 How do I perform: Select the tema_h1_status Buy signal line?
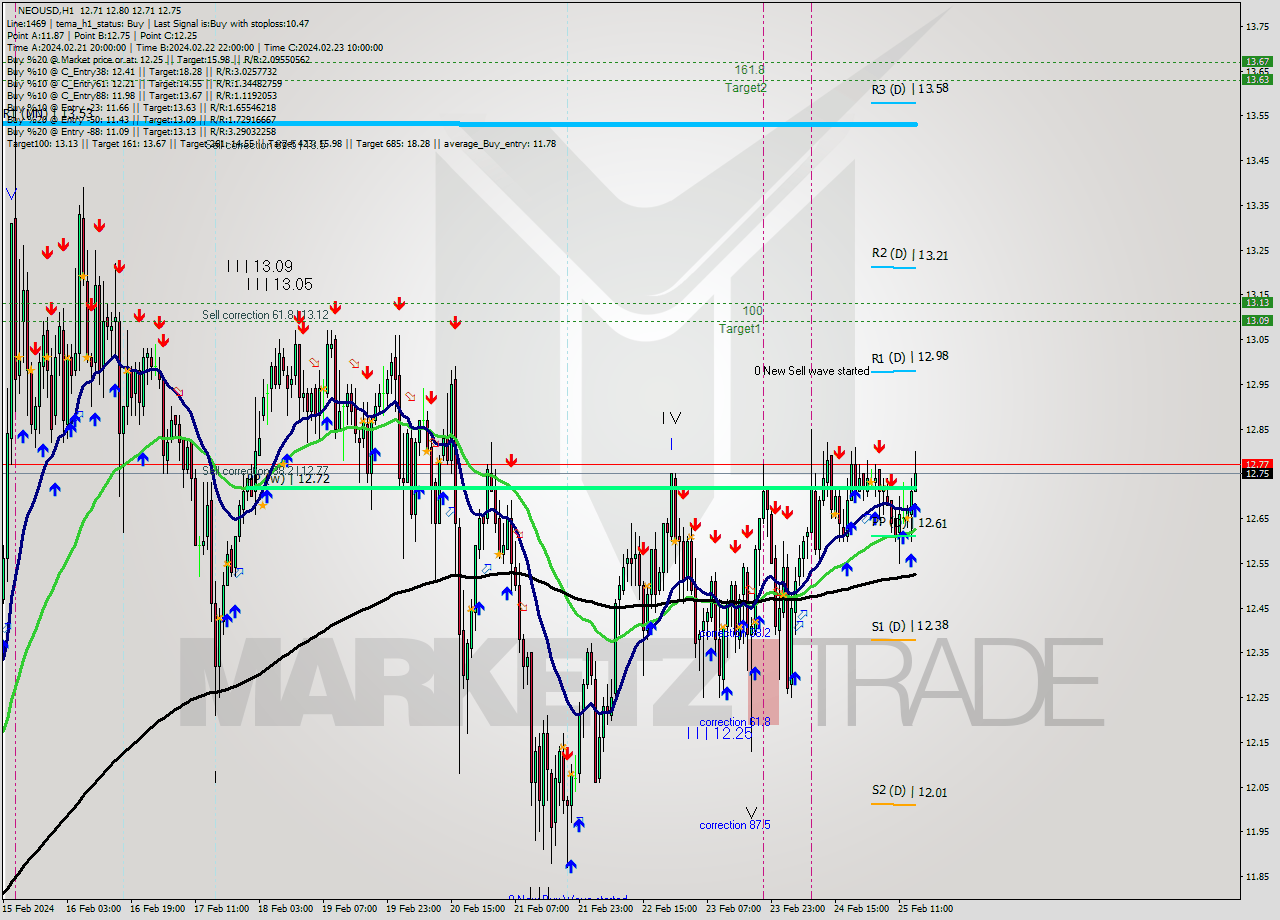click(157, 23)
